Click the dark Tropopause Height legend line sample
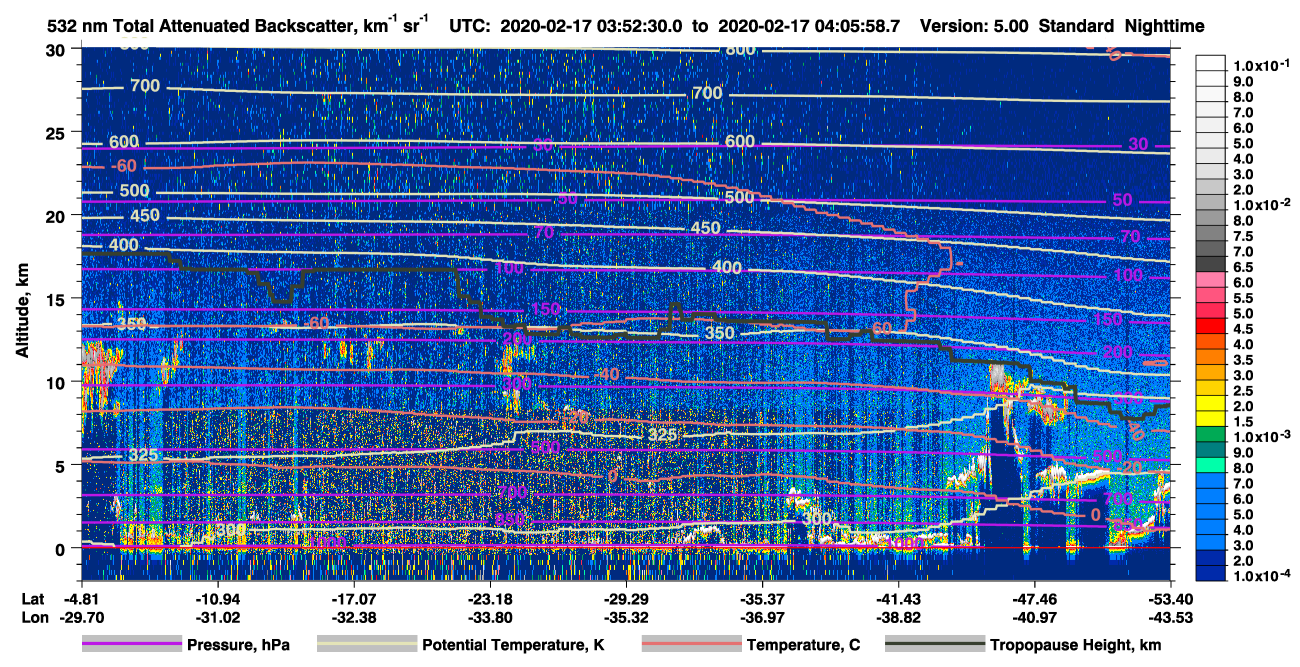The height and width of the screenshot is (667, 1300). pyautogui.click(x=934, y=645)
